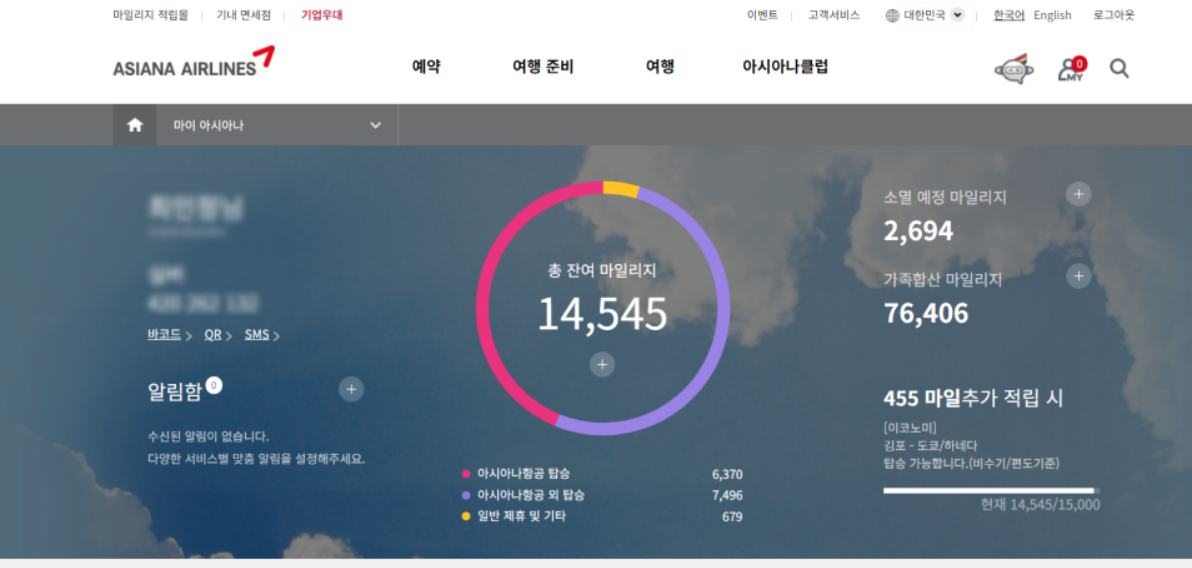
Task: Expand 소멸 예정 마일리지 details with plus
Action: (x=1078, y=194)
